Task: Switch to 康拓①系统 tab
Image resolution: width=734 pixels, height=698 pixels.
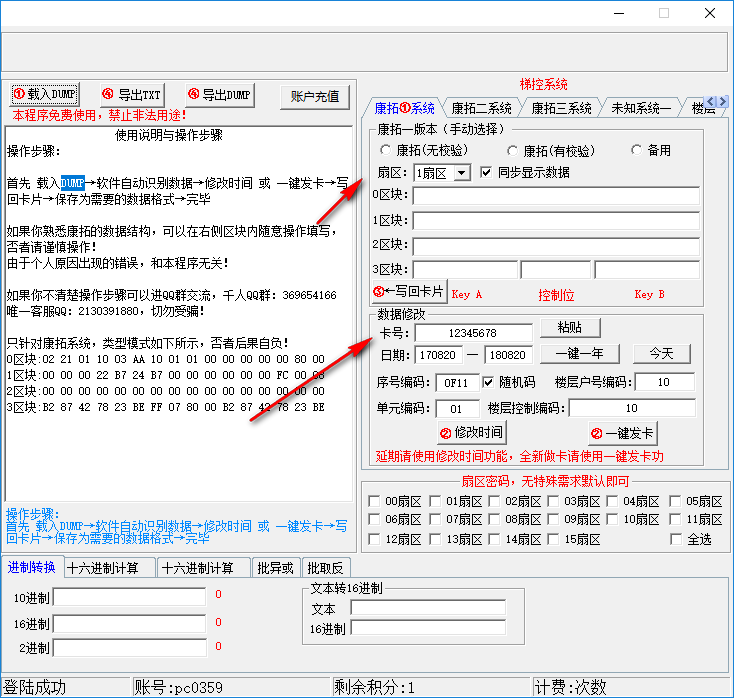Action: pyautogui.click(x=404, y=109)
